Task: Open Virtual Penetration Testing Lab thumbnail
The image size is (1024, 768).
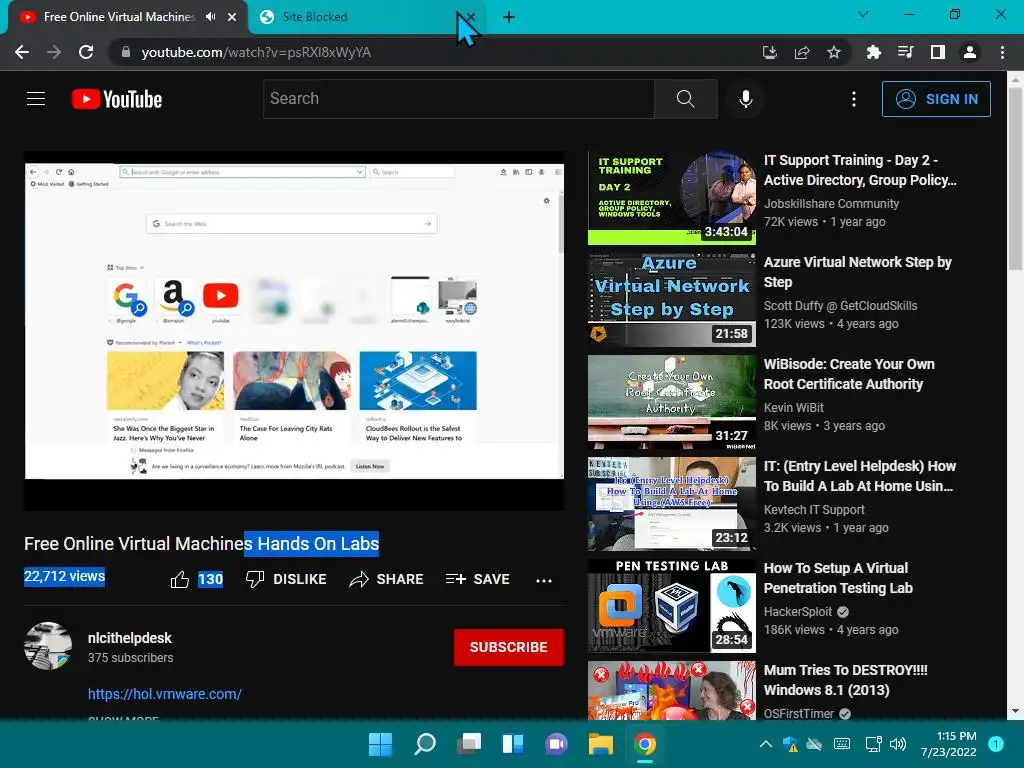Action: click(671, 606)
